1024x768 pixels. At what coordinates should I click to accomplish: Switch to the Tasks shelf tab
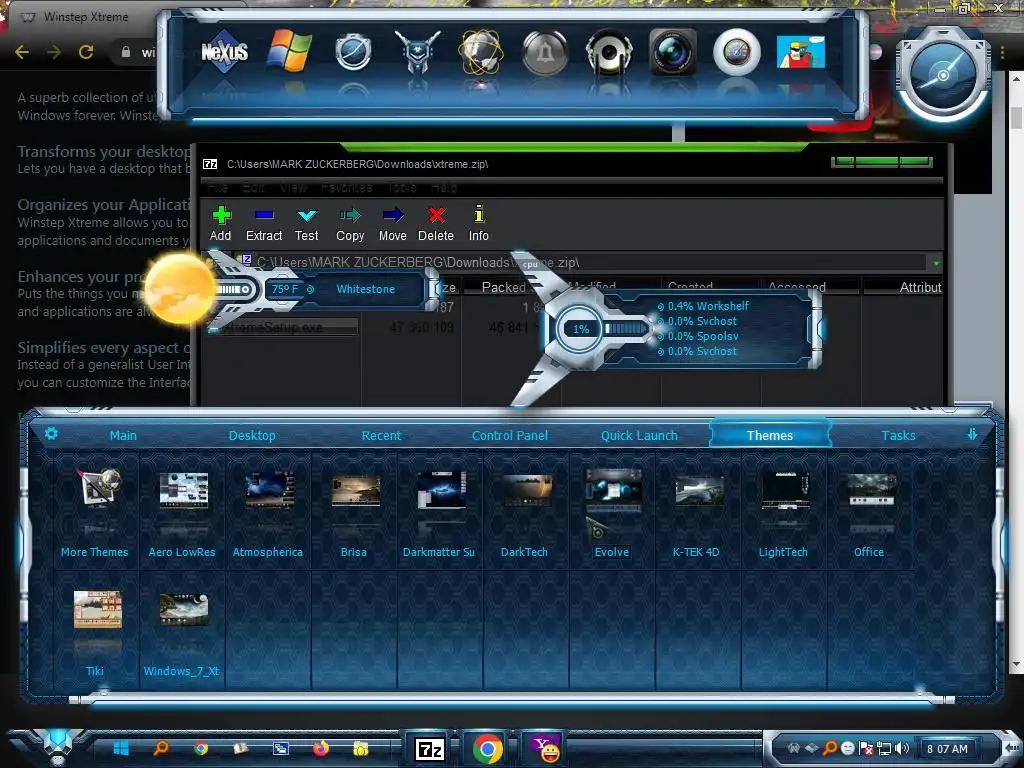coord(899,436)
